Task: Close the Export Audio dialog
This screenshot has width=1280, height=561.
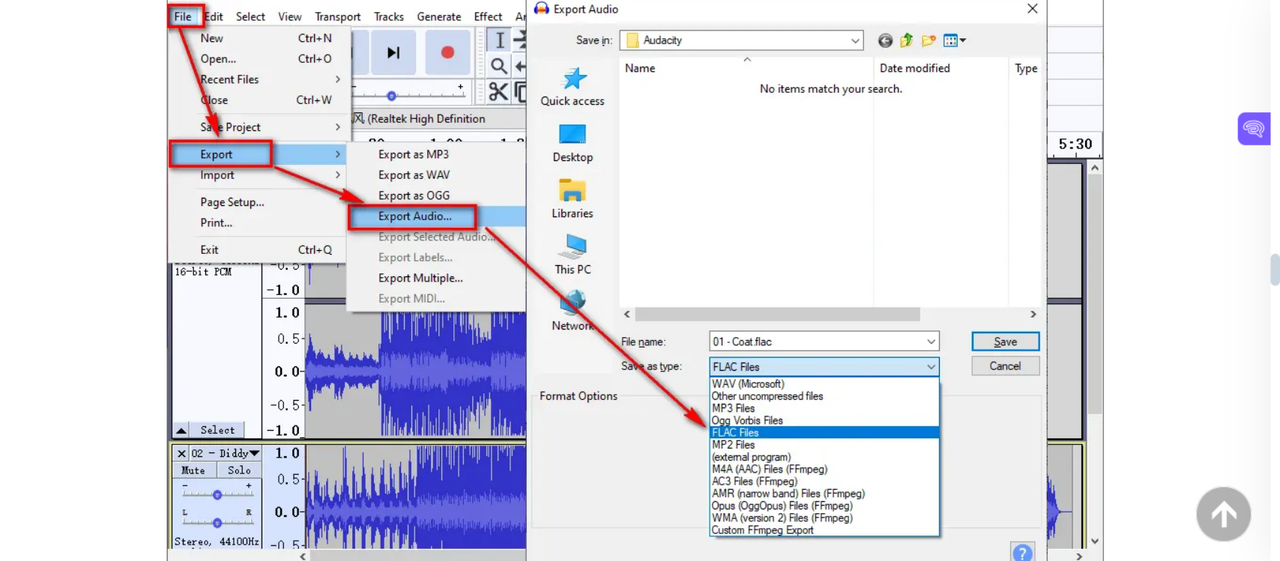Action: pyautogui.click(x=1032, y=9)
